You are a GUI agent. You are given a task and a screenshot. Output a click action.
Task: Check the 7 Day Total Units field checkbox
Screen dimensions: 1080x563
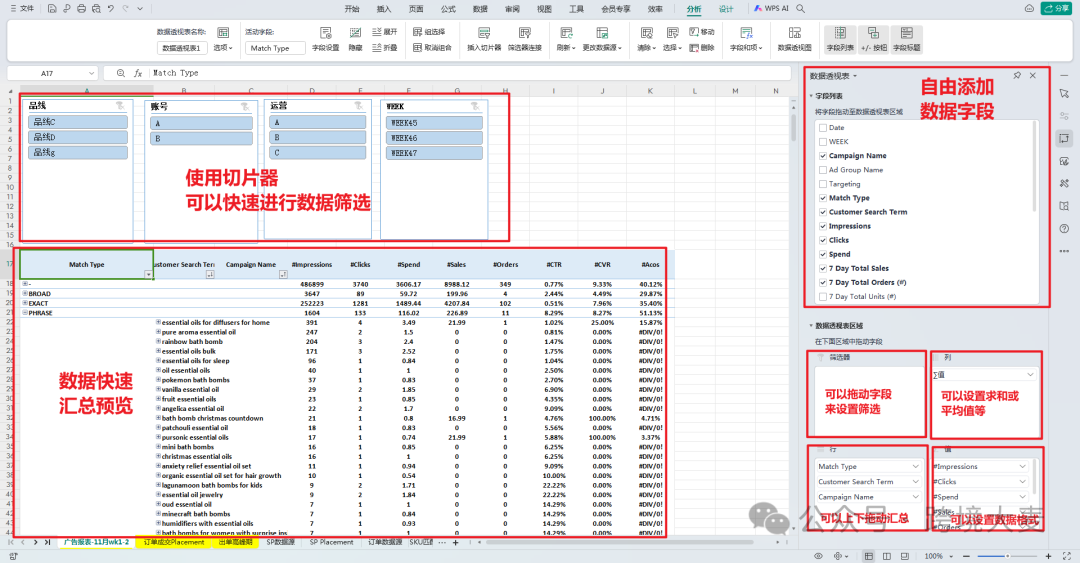click(823, 296)
